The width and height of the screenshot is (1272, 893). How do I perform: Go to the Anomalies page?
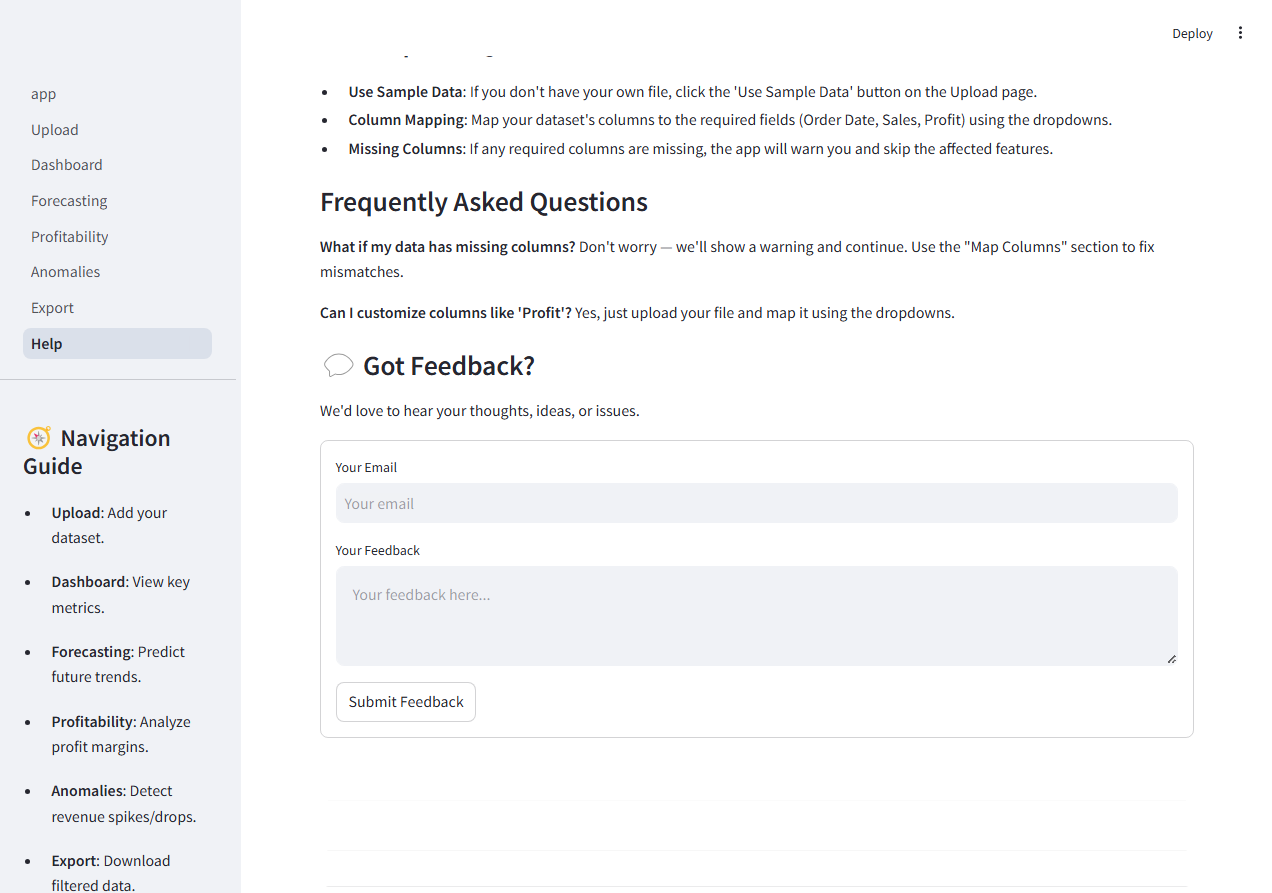65,271
